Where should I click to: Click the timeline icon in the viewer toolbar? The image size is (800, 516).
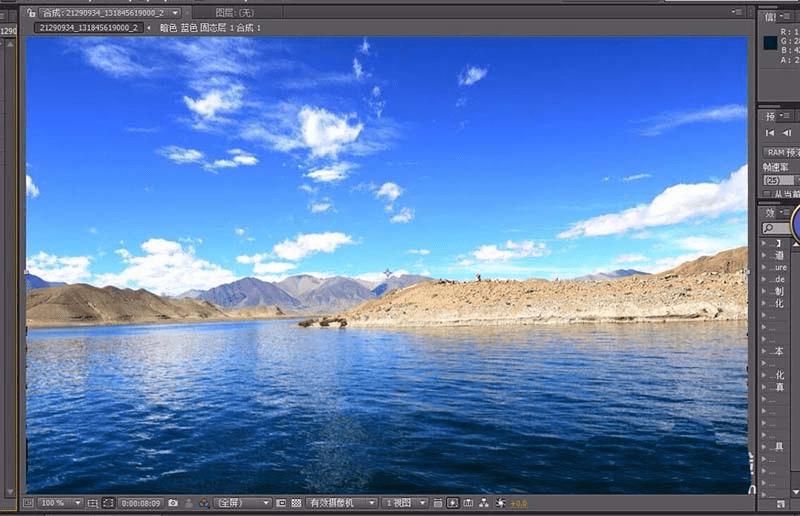click(468, 503)
